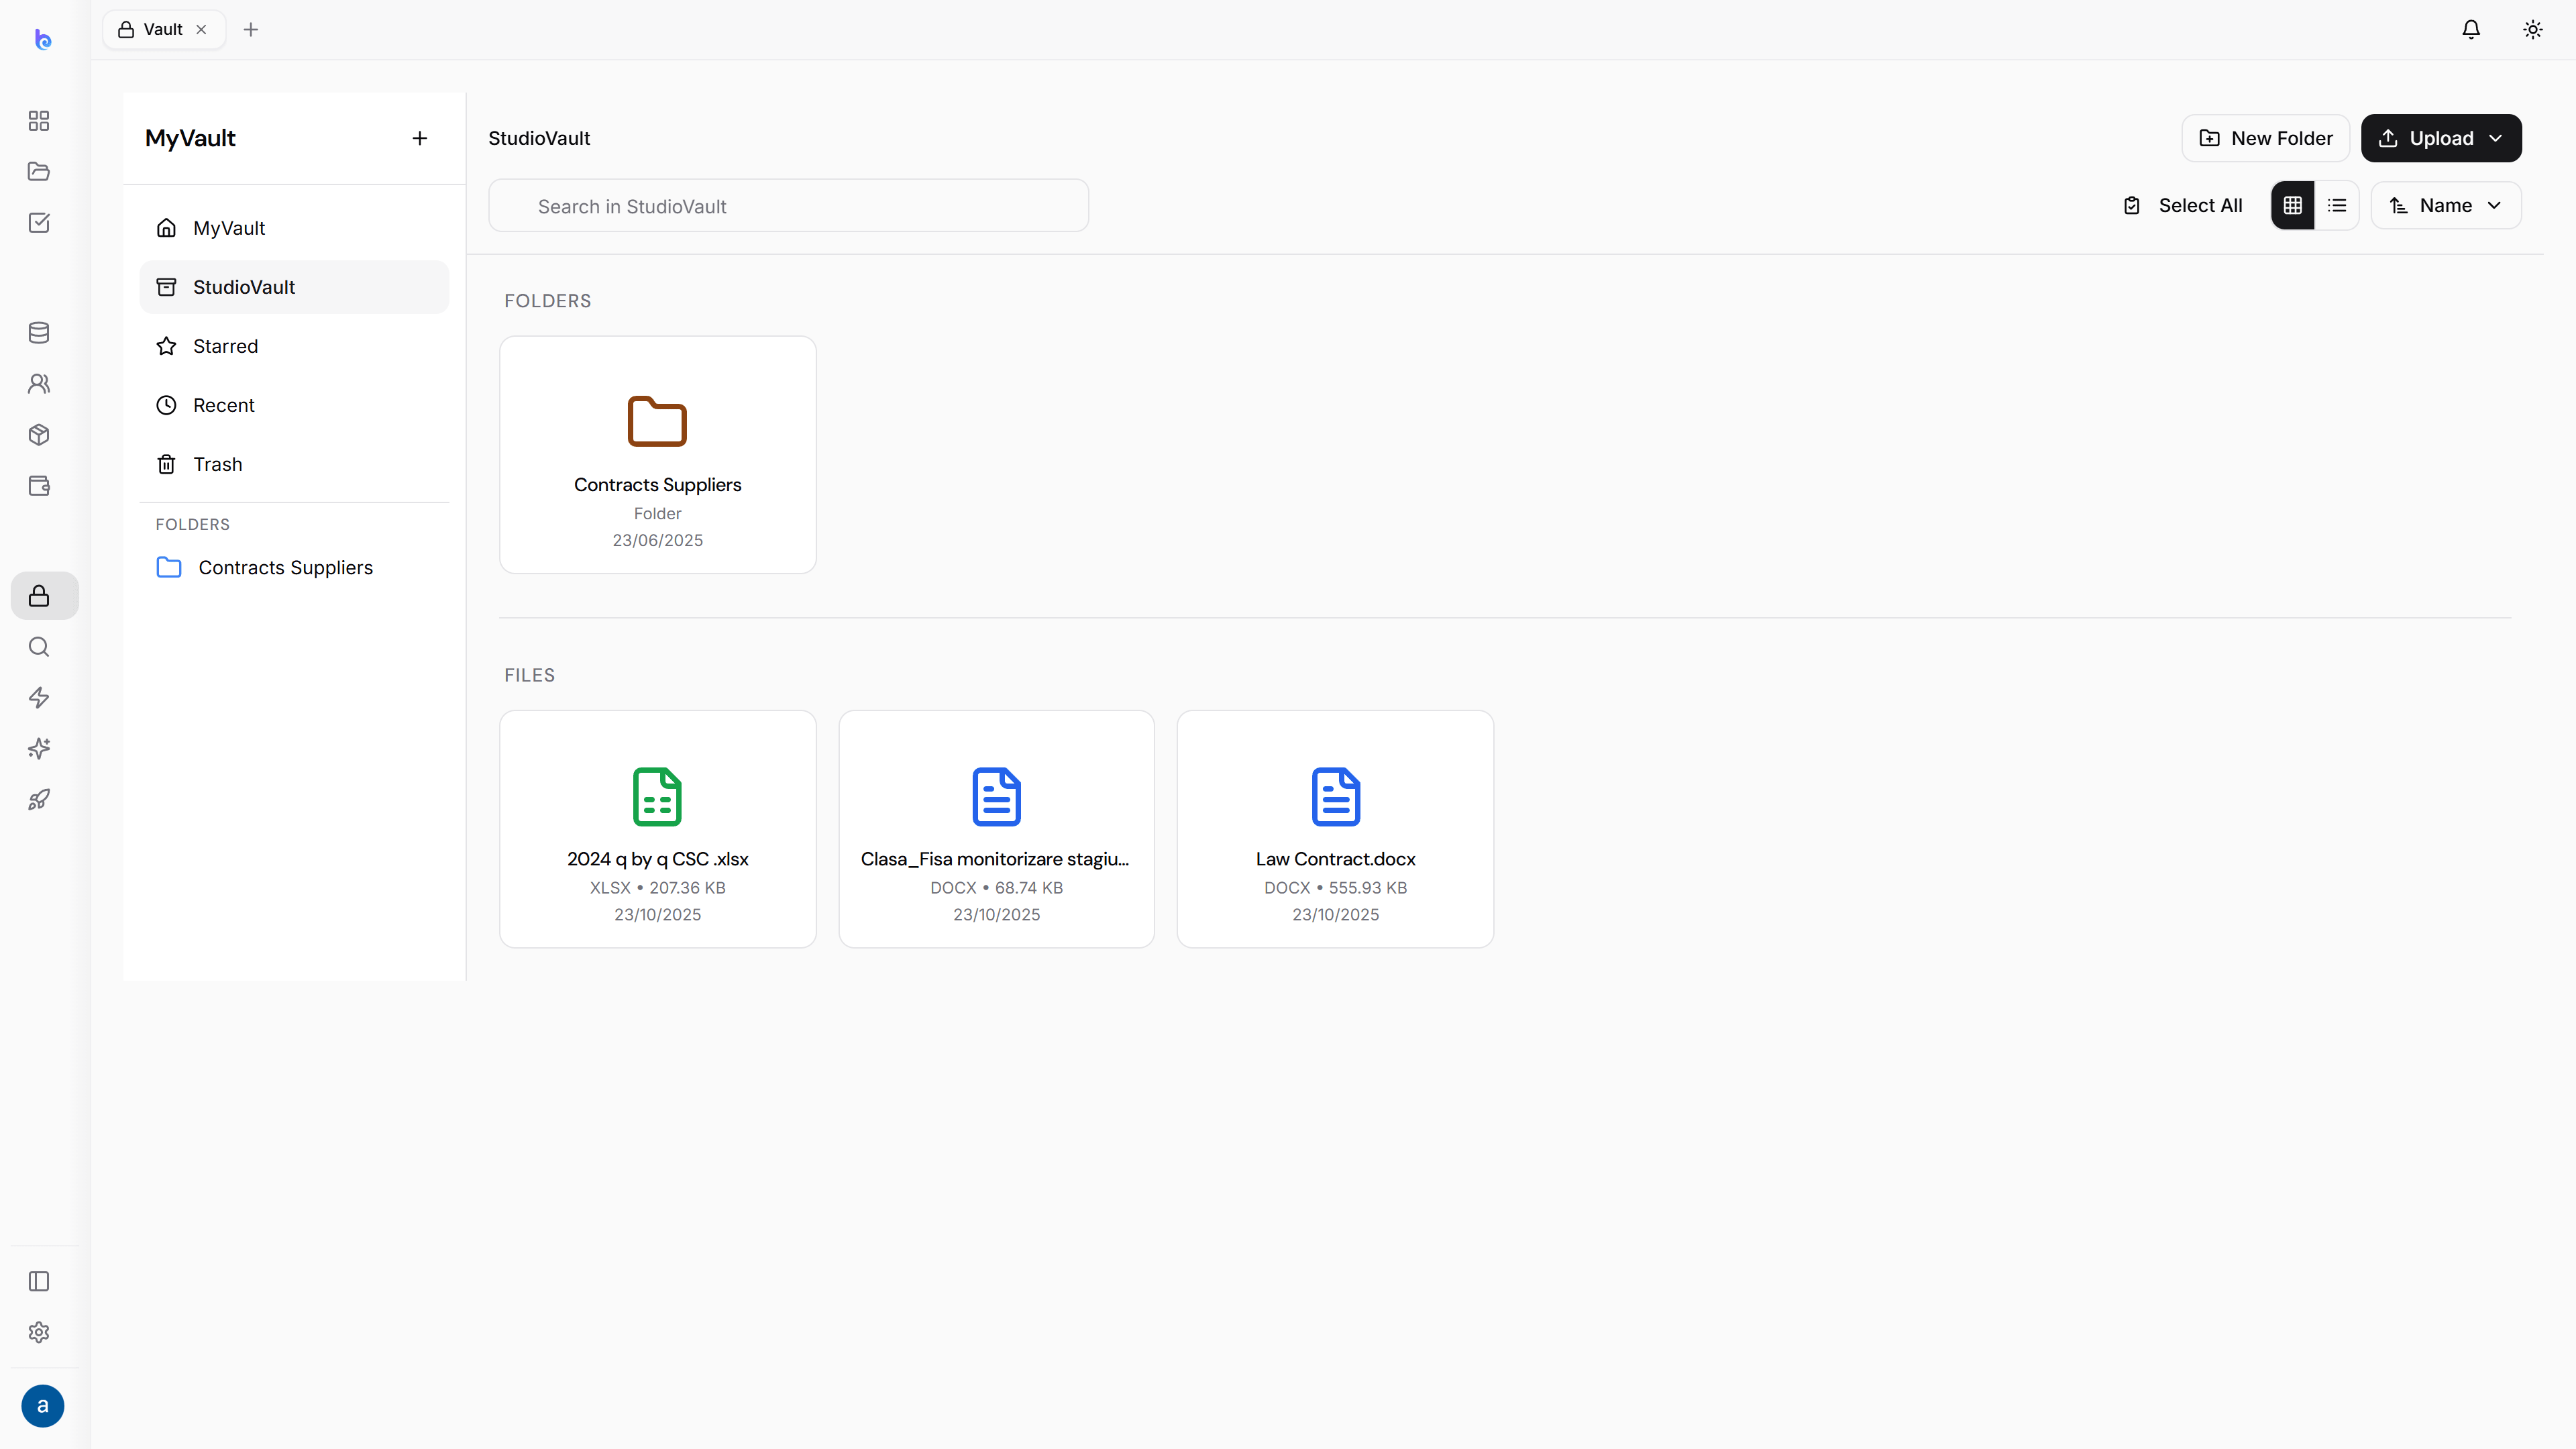Open the notifications bell
Image resolution: width=2576 pixels, height=1449 pixels.
click(x=2471, y=30)
